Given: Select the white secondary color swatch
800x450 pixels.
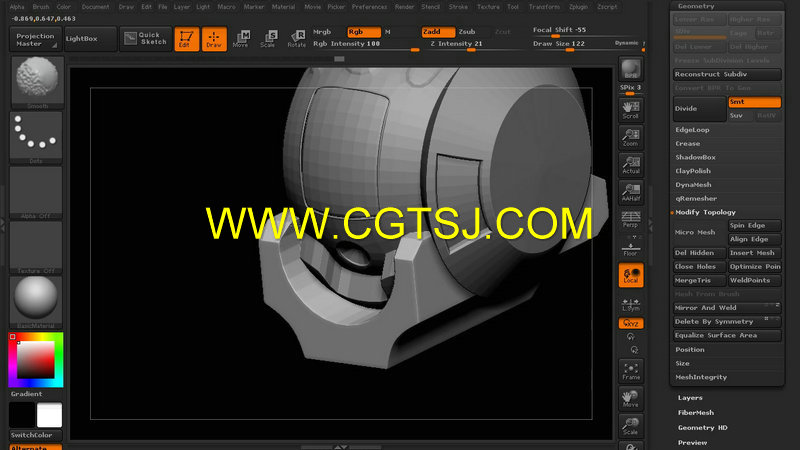Looking at the screenshot, I should pos(49,415).
